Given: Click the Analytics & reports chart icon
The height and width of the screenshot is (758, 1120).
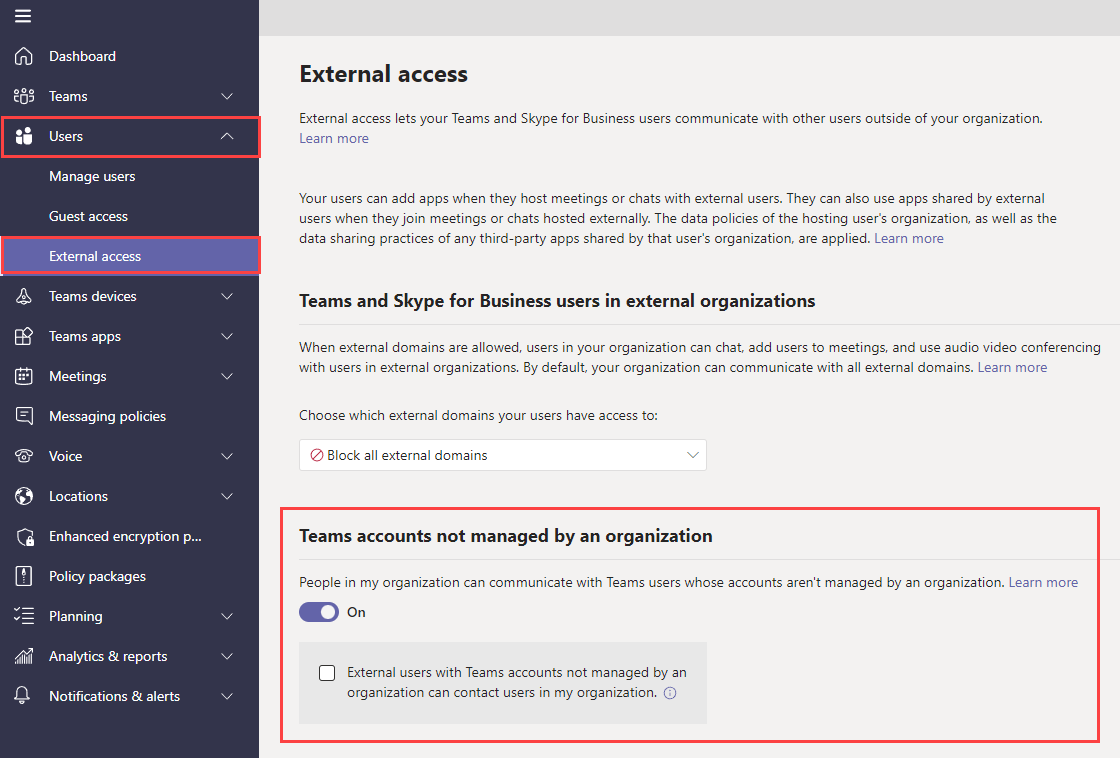Looking at the screenshot, I should 22,656.
